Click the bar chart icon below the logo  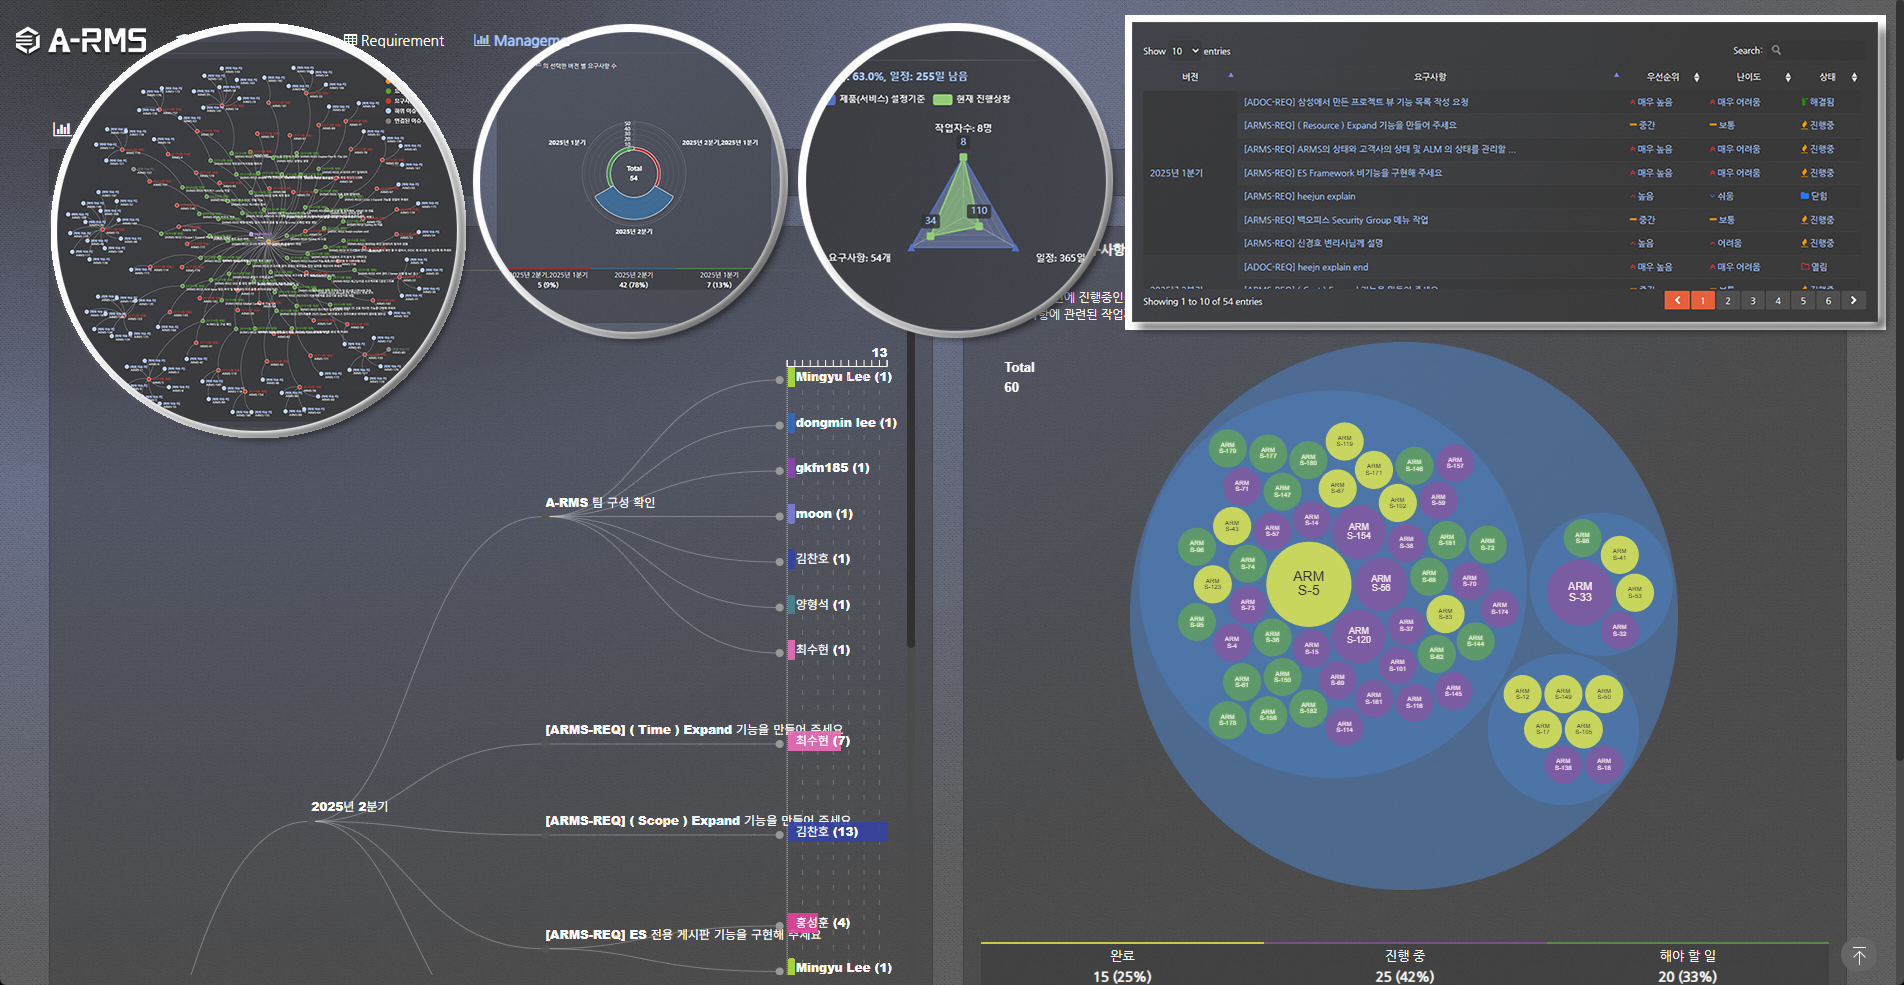coord(62,129)
